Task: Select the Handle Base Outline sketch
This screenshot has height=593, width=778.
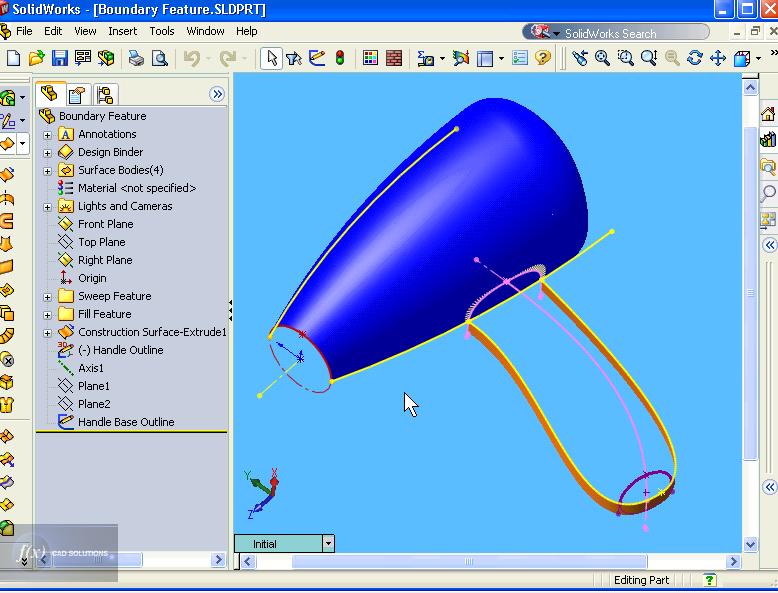Action: pos(126,422)
